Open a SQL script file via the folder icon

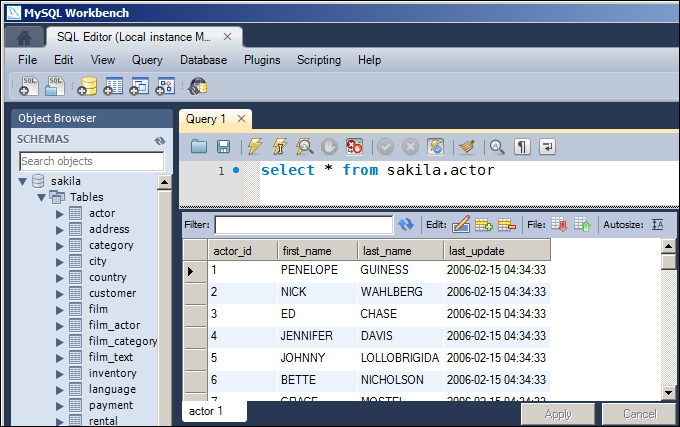pyautogui.click(x=199, y=147)
